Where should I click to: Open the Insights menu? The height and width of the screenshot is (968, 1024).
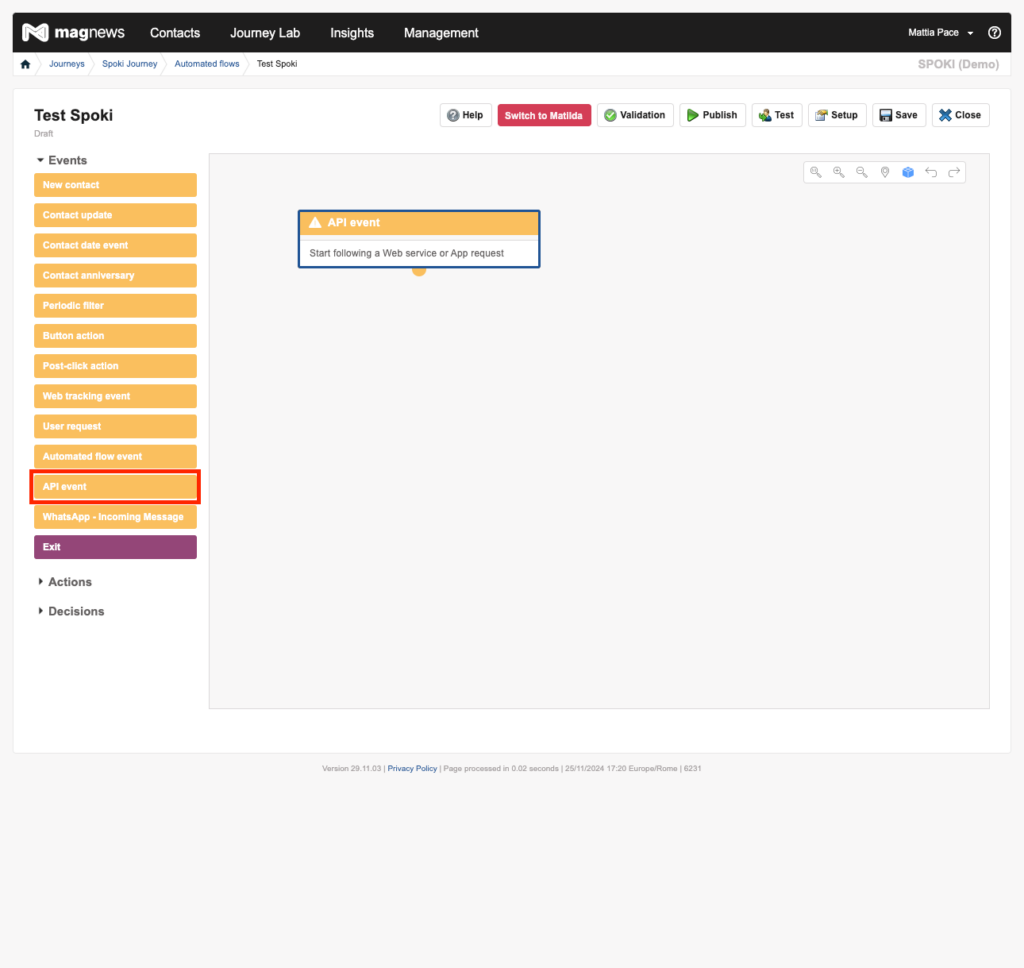point(352,33)
